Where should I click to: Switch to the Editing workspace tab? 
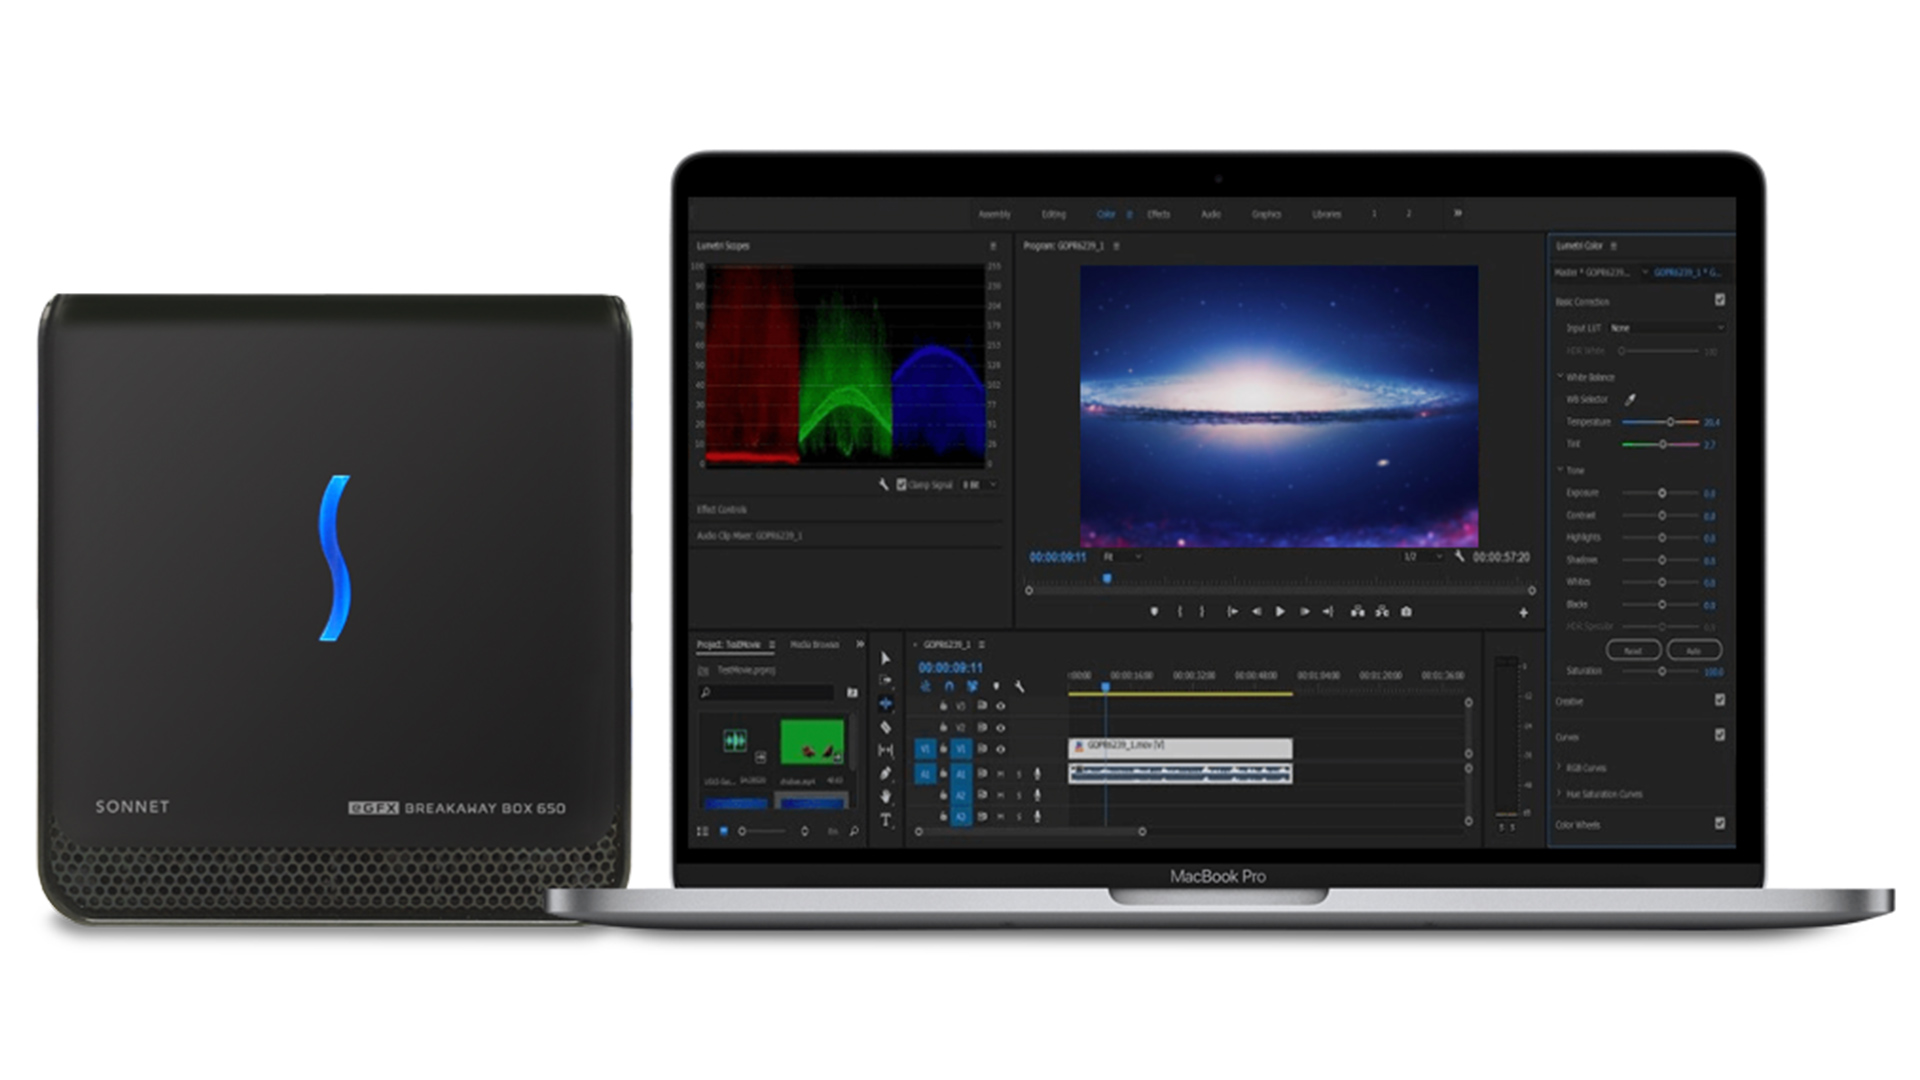coord(1053,214)
